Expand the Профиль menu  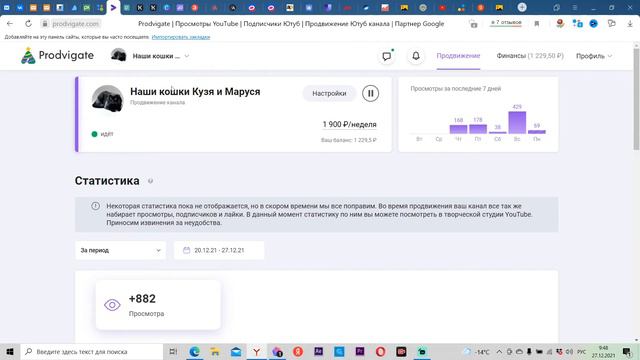594,56
